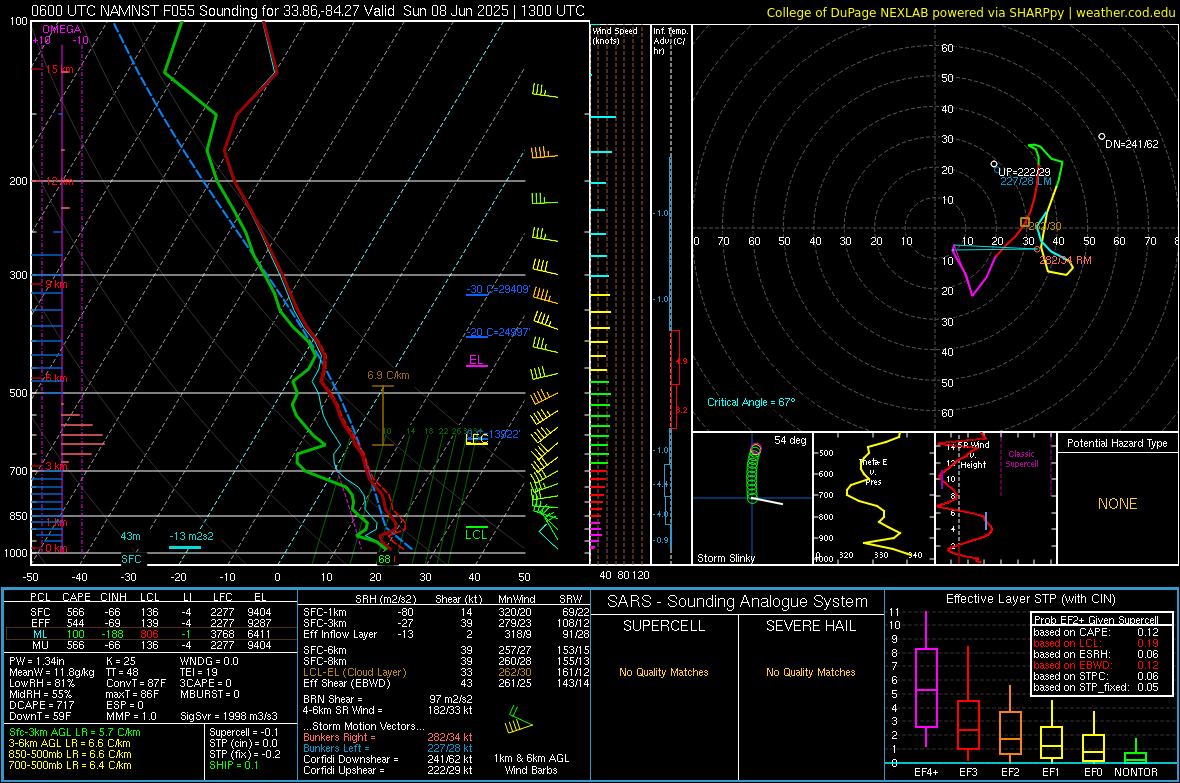The height and width of the screenshot is (783, 1180).
Task: Click the SigSvr = 1998 m3/s3 value
Action: [x=229, y=716]
